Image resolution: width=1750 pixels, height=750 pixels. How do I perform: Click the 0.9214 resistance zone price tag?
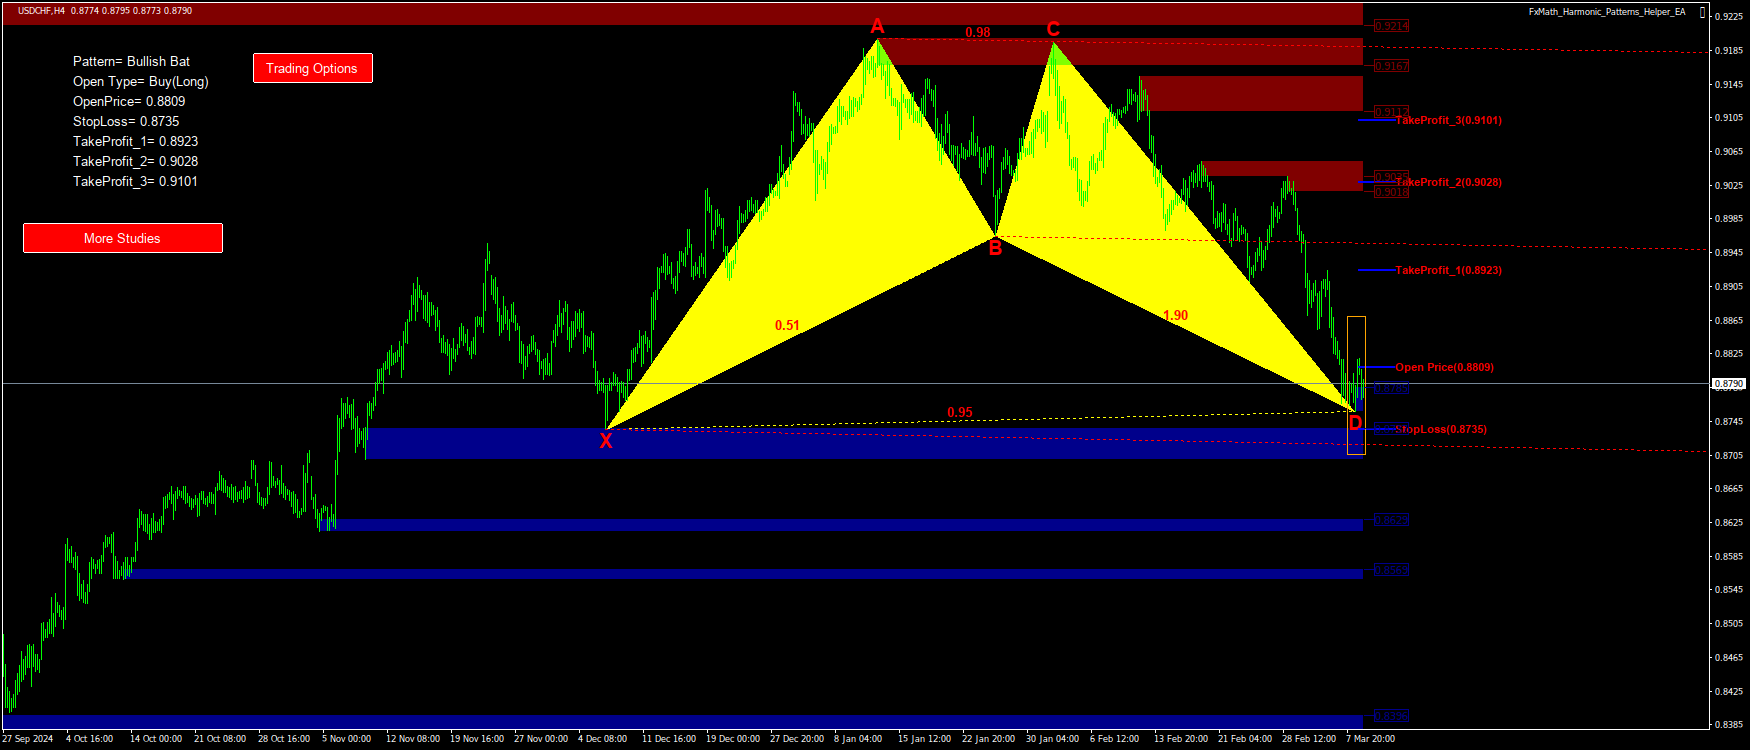[1391, 26]
